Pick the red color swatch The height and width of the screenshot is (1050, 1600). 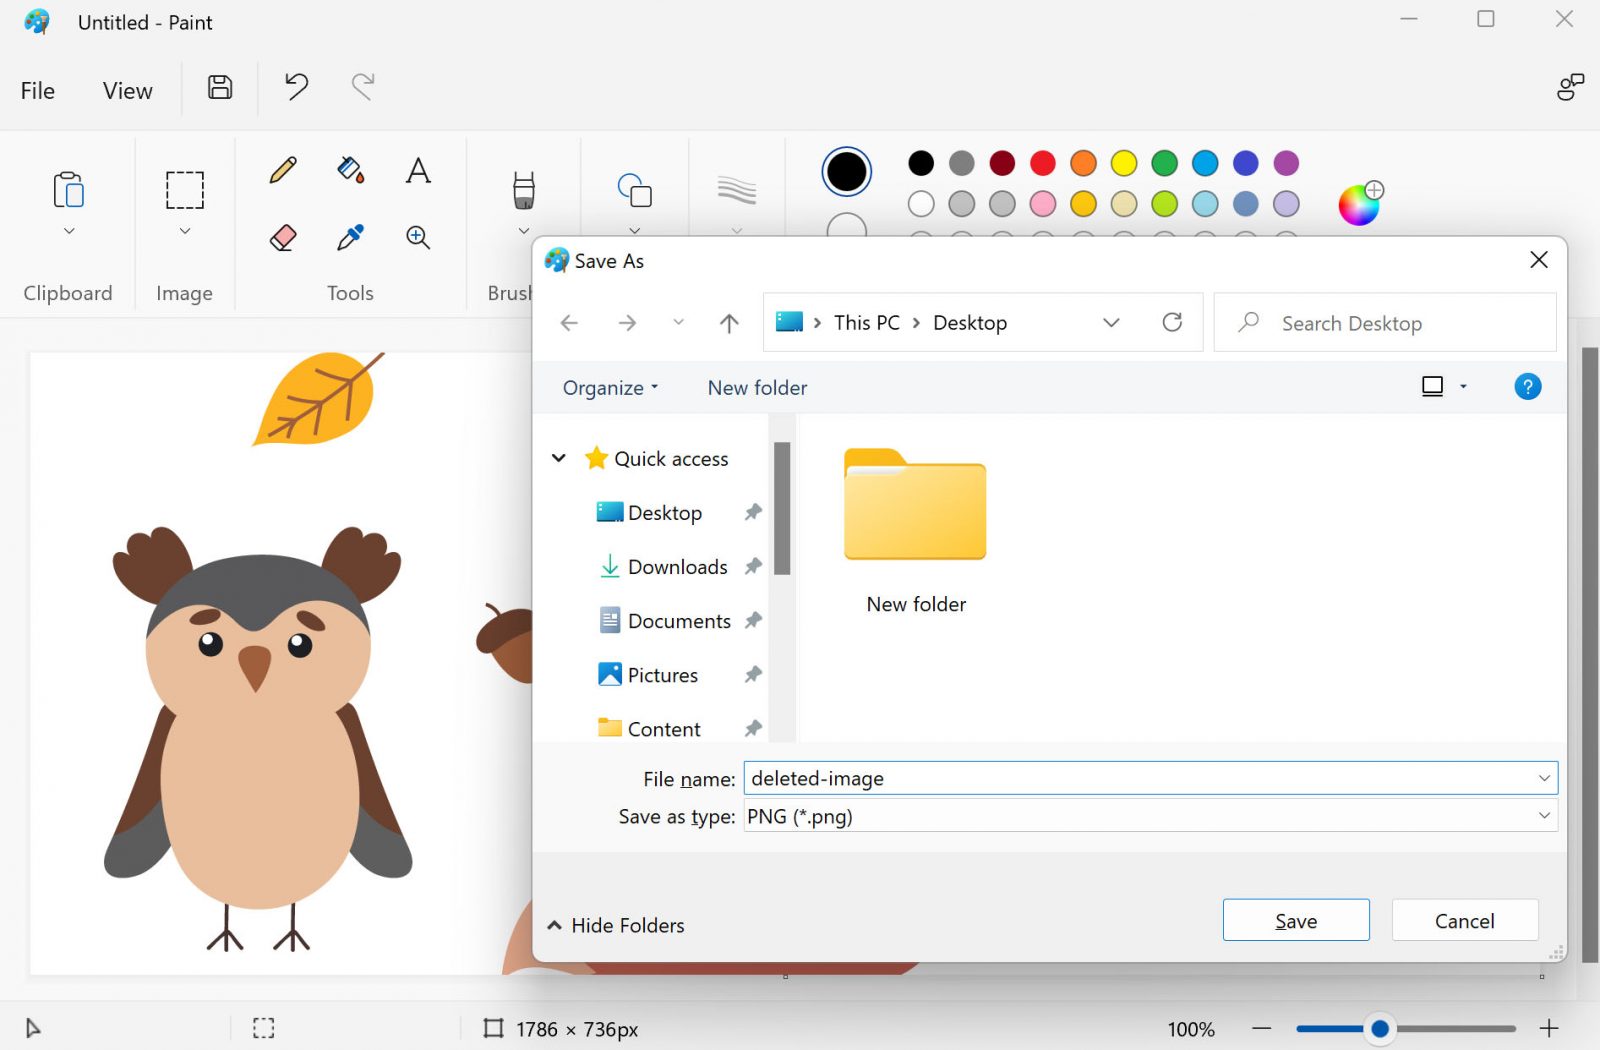1043,163
